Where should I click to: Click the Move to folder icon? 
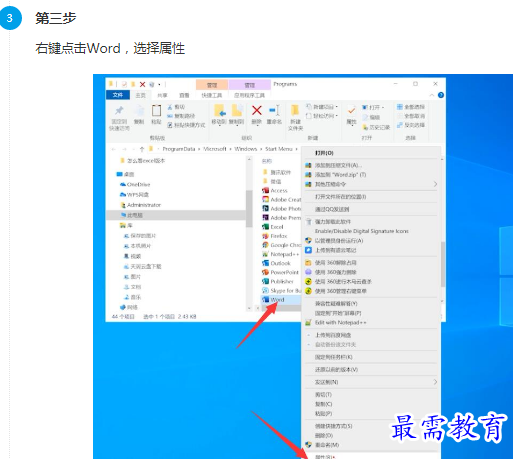(220, 110)
